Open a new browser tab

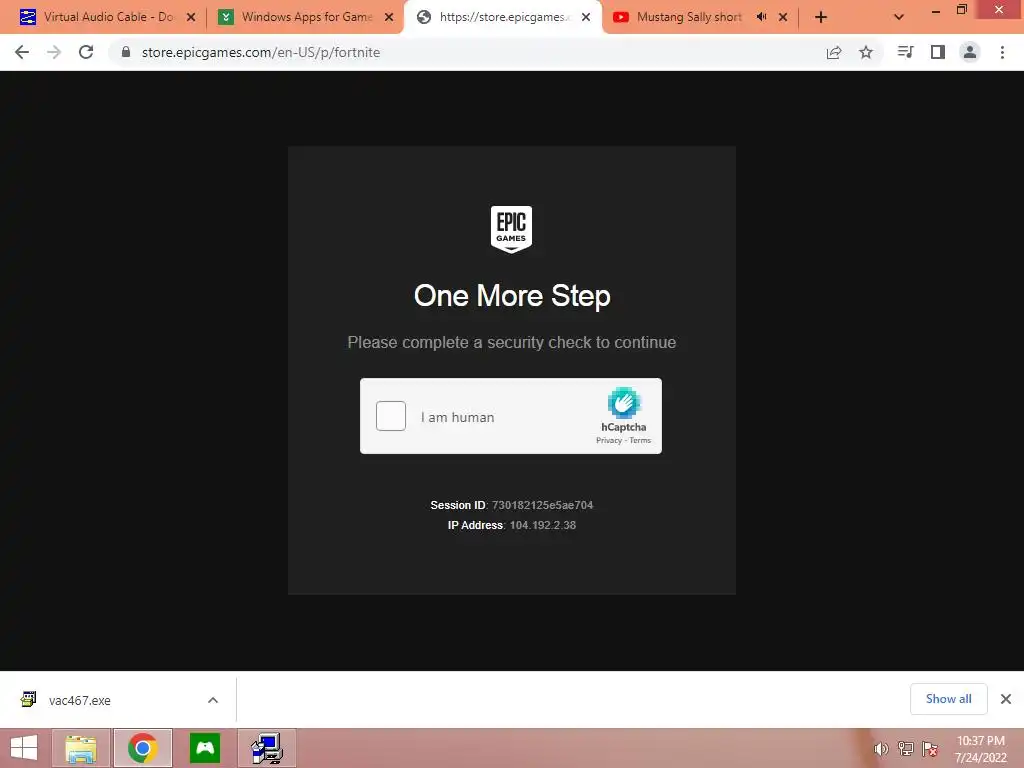pyautogui.click(x=821, y=17)
